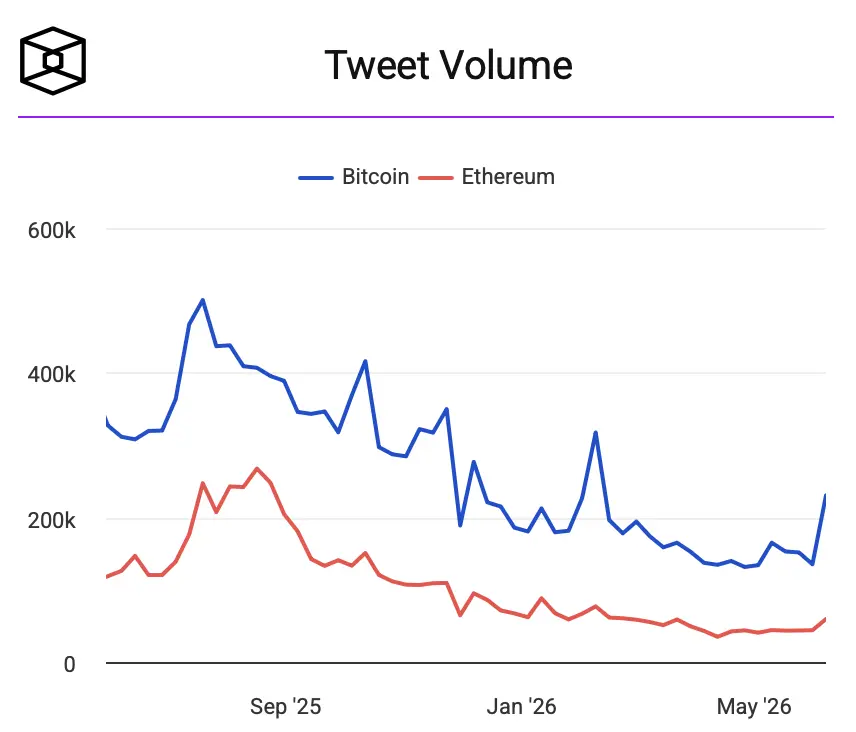The width and height of the screenshot is (856, 732).
Task: Toggle the Bitcoin legend entry
Action: 354,177
